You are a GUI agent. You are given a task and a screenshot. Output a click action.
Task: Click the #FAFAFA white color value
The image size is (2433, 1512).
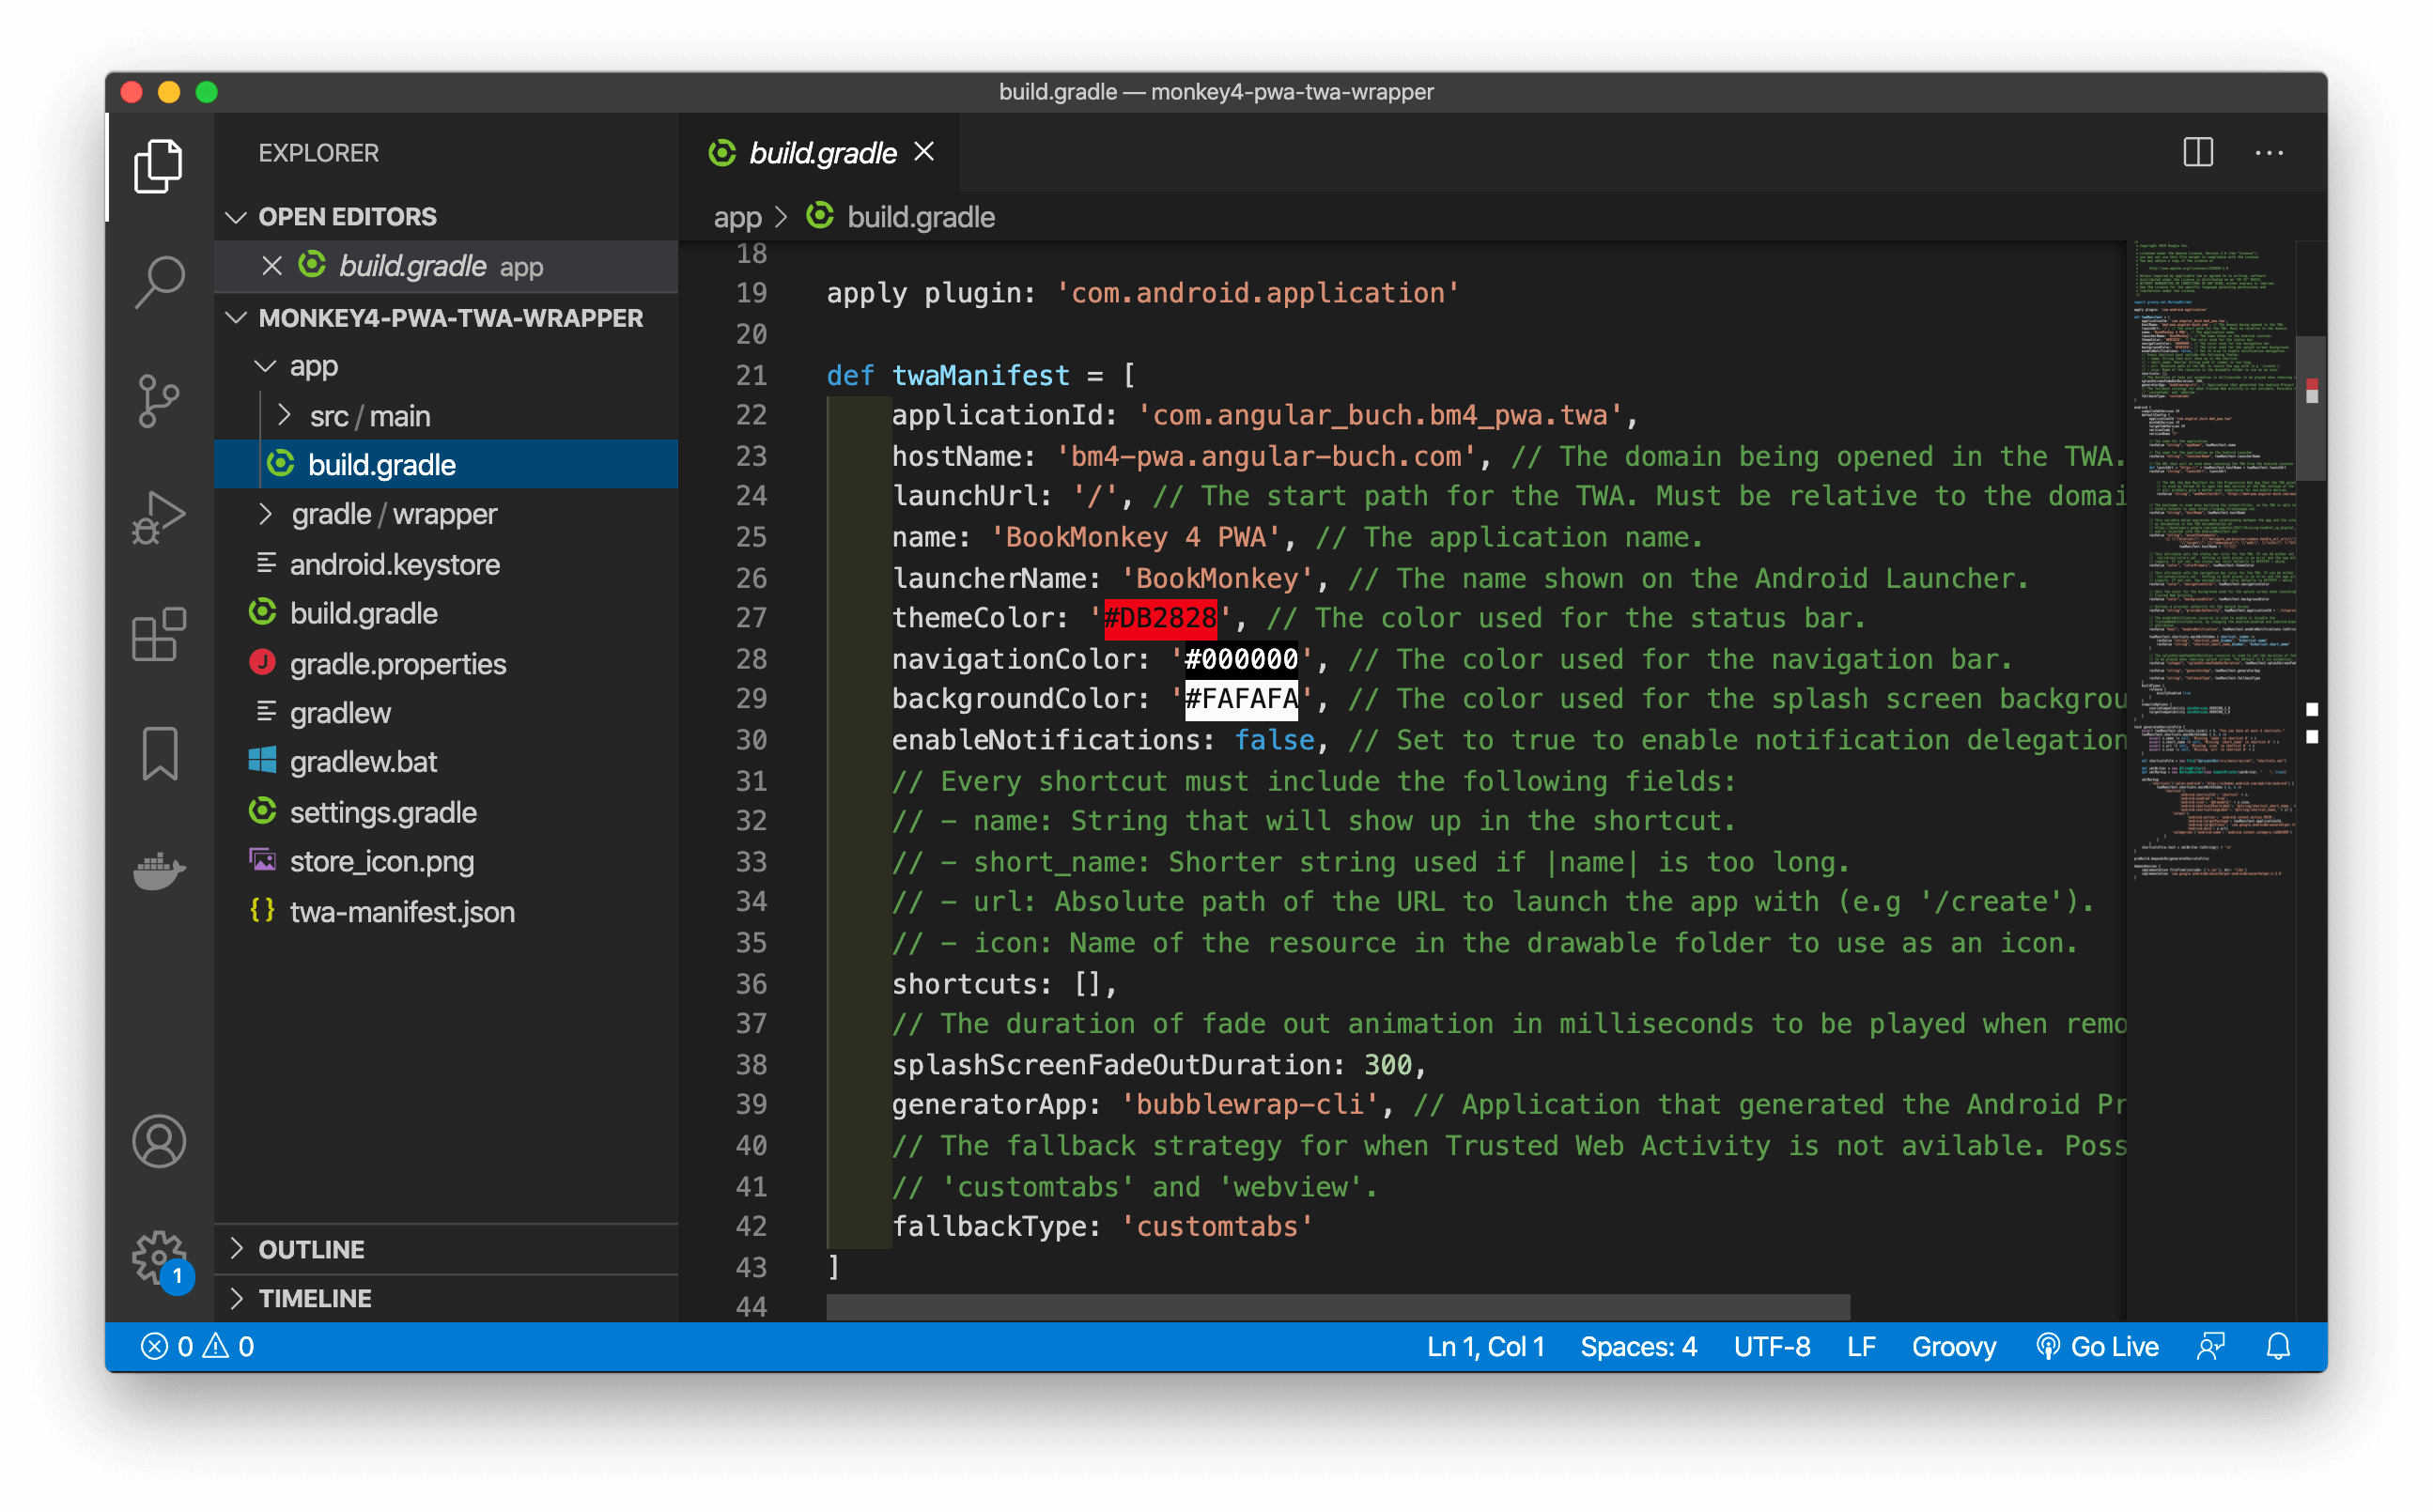tap(1241, 699)
